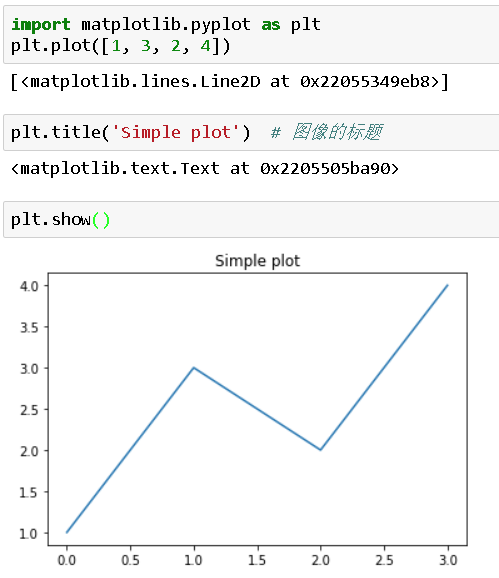Click the 4.0 y-axis tick label
The image size is (499, 578).
[x=29, y=286]
